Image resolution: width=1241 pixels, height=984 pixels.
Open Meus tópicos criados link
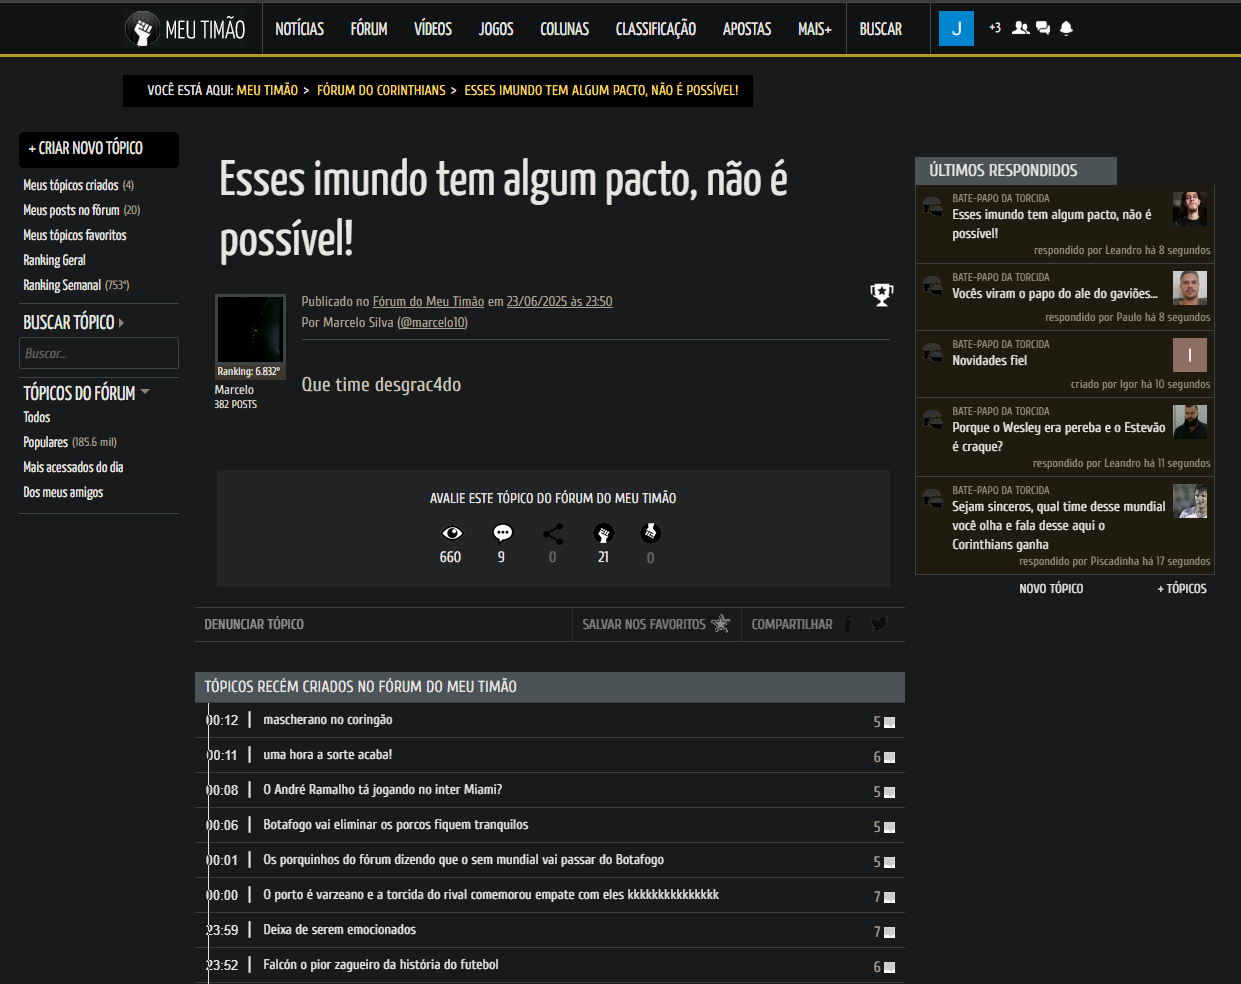71,185
